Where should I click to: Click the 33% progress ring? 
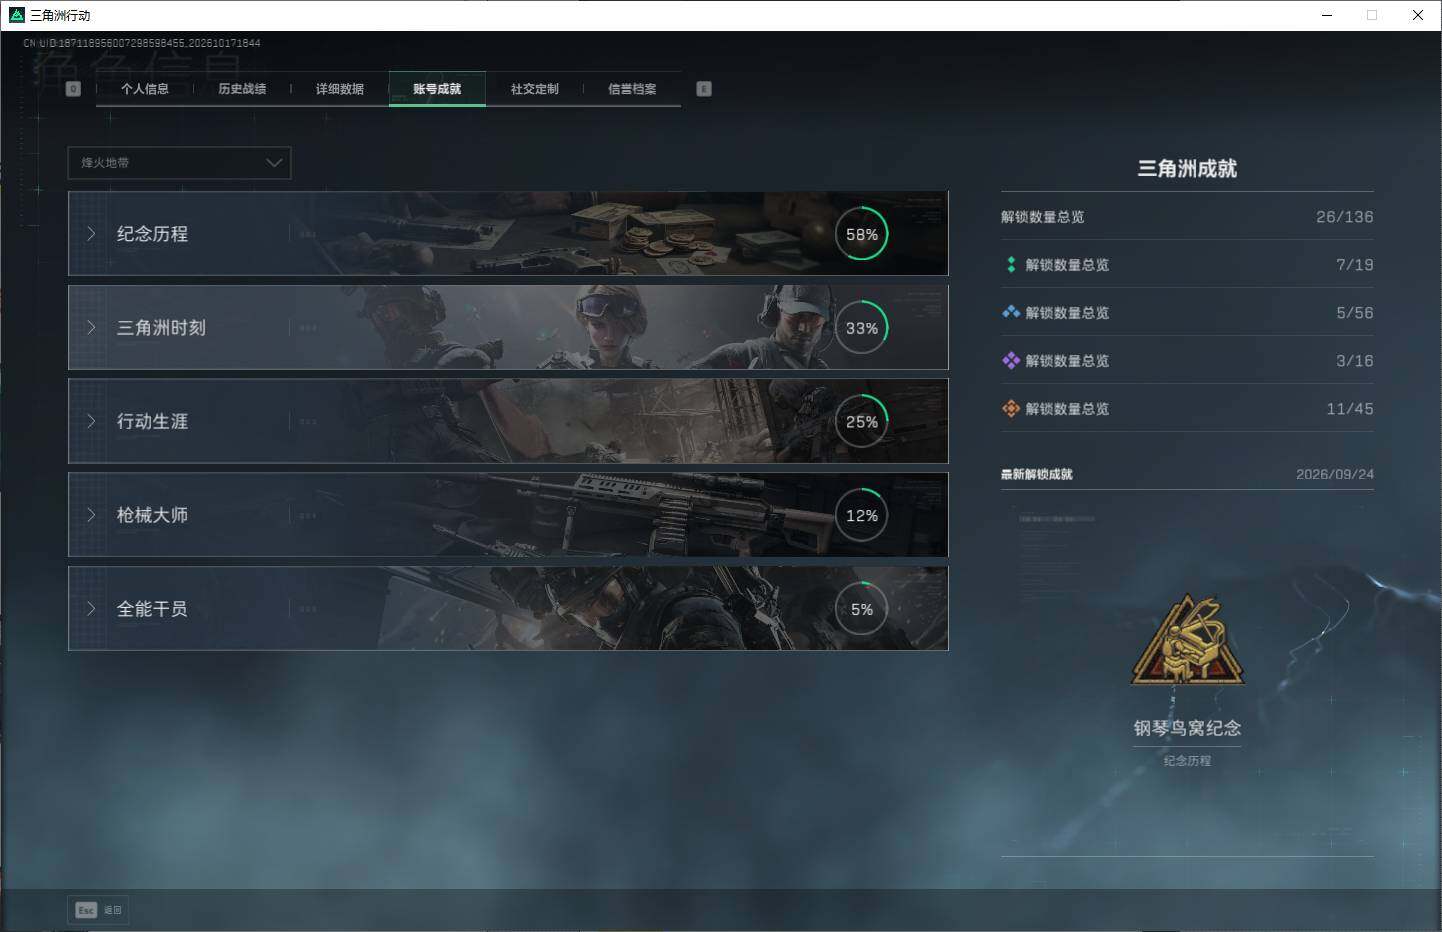click(x=862, y=328)
